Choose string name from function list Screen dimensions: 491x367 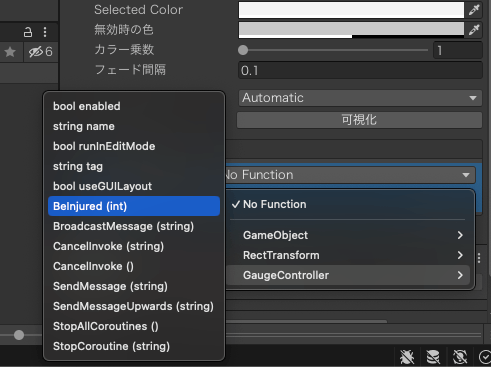pos(134,126)
